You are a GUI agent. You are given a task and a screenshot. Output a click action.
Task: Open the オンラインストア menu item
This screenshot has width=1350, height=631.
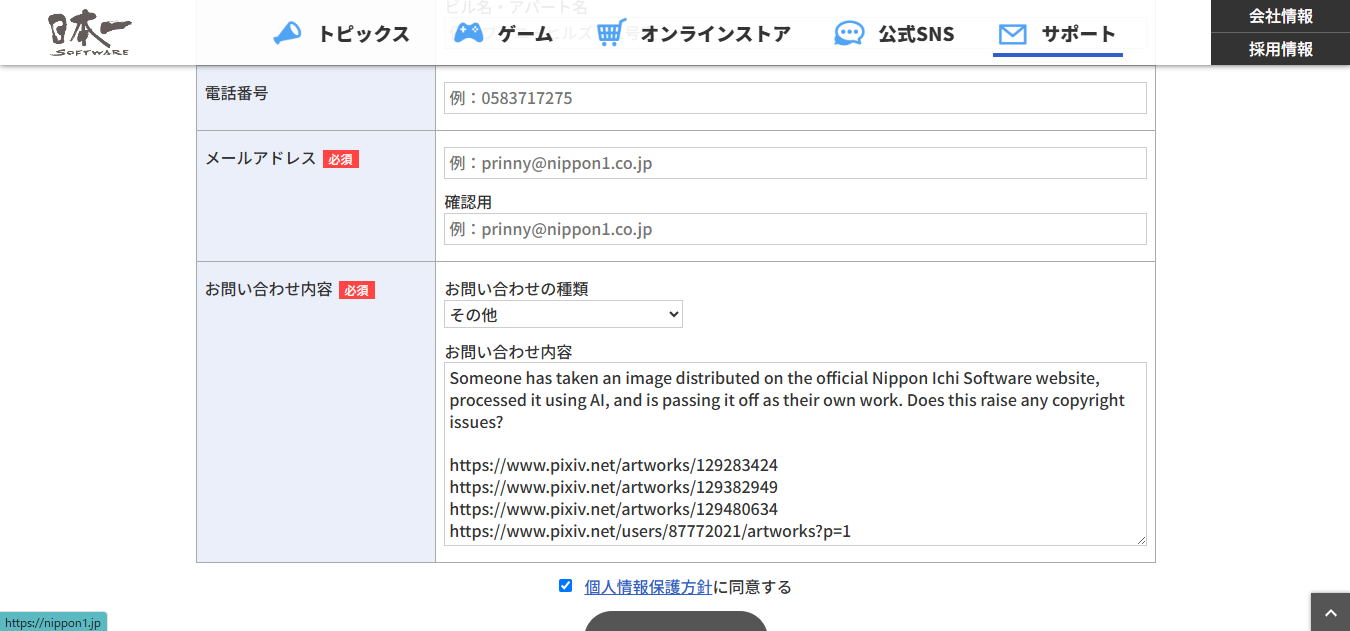tap(716, 34)
